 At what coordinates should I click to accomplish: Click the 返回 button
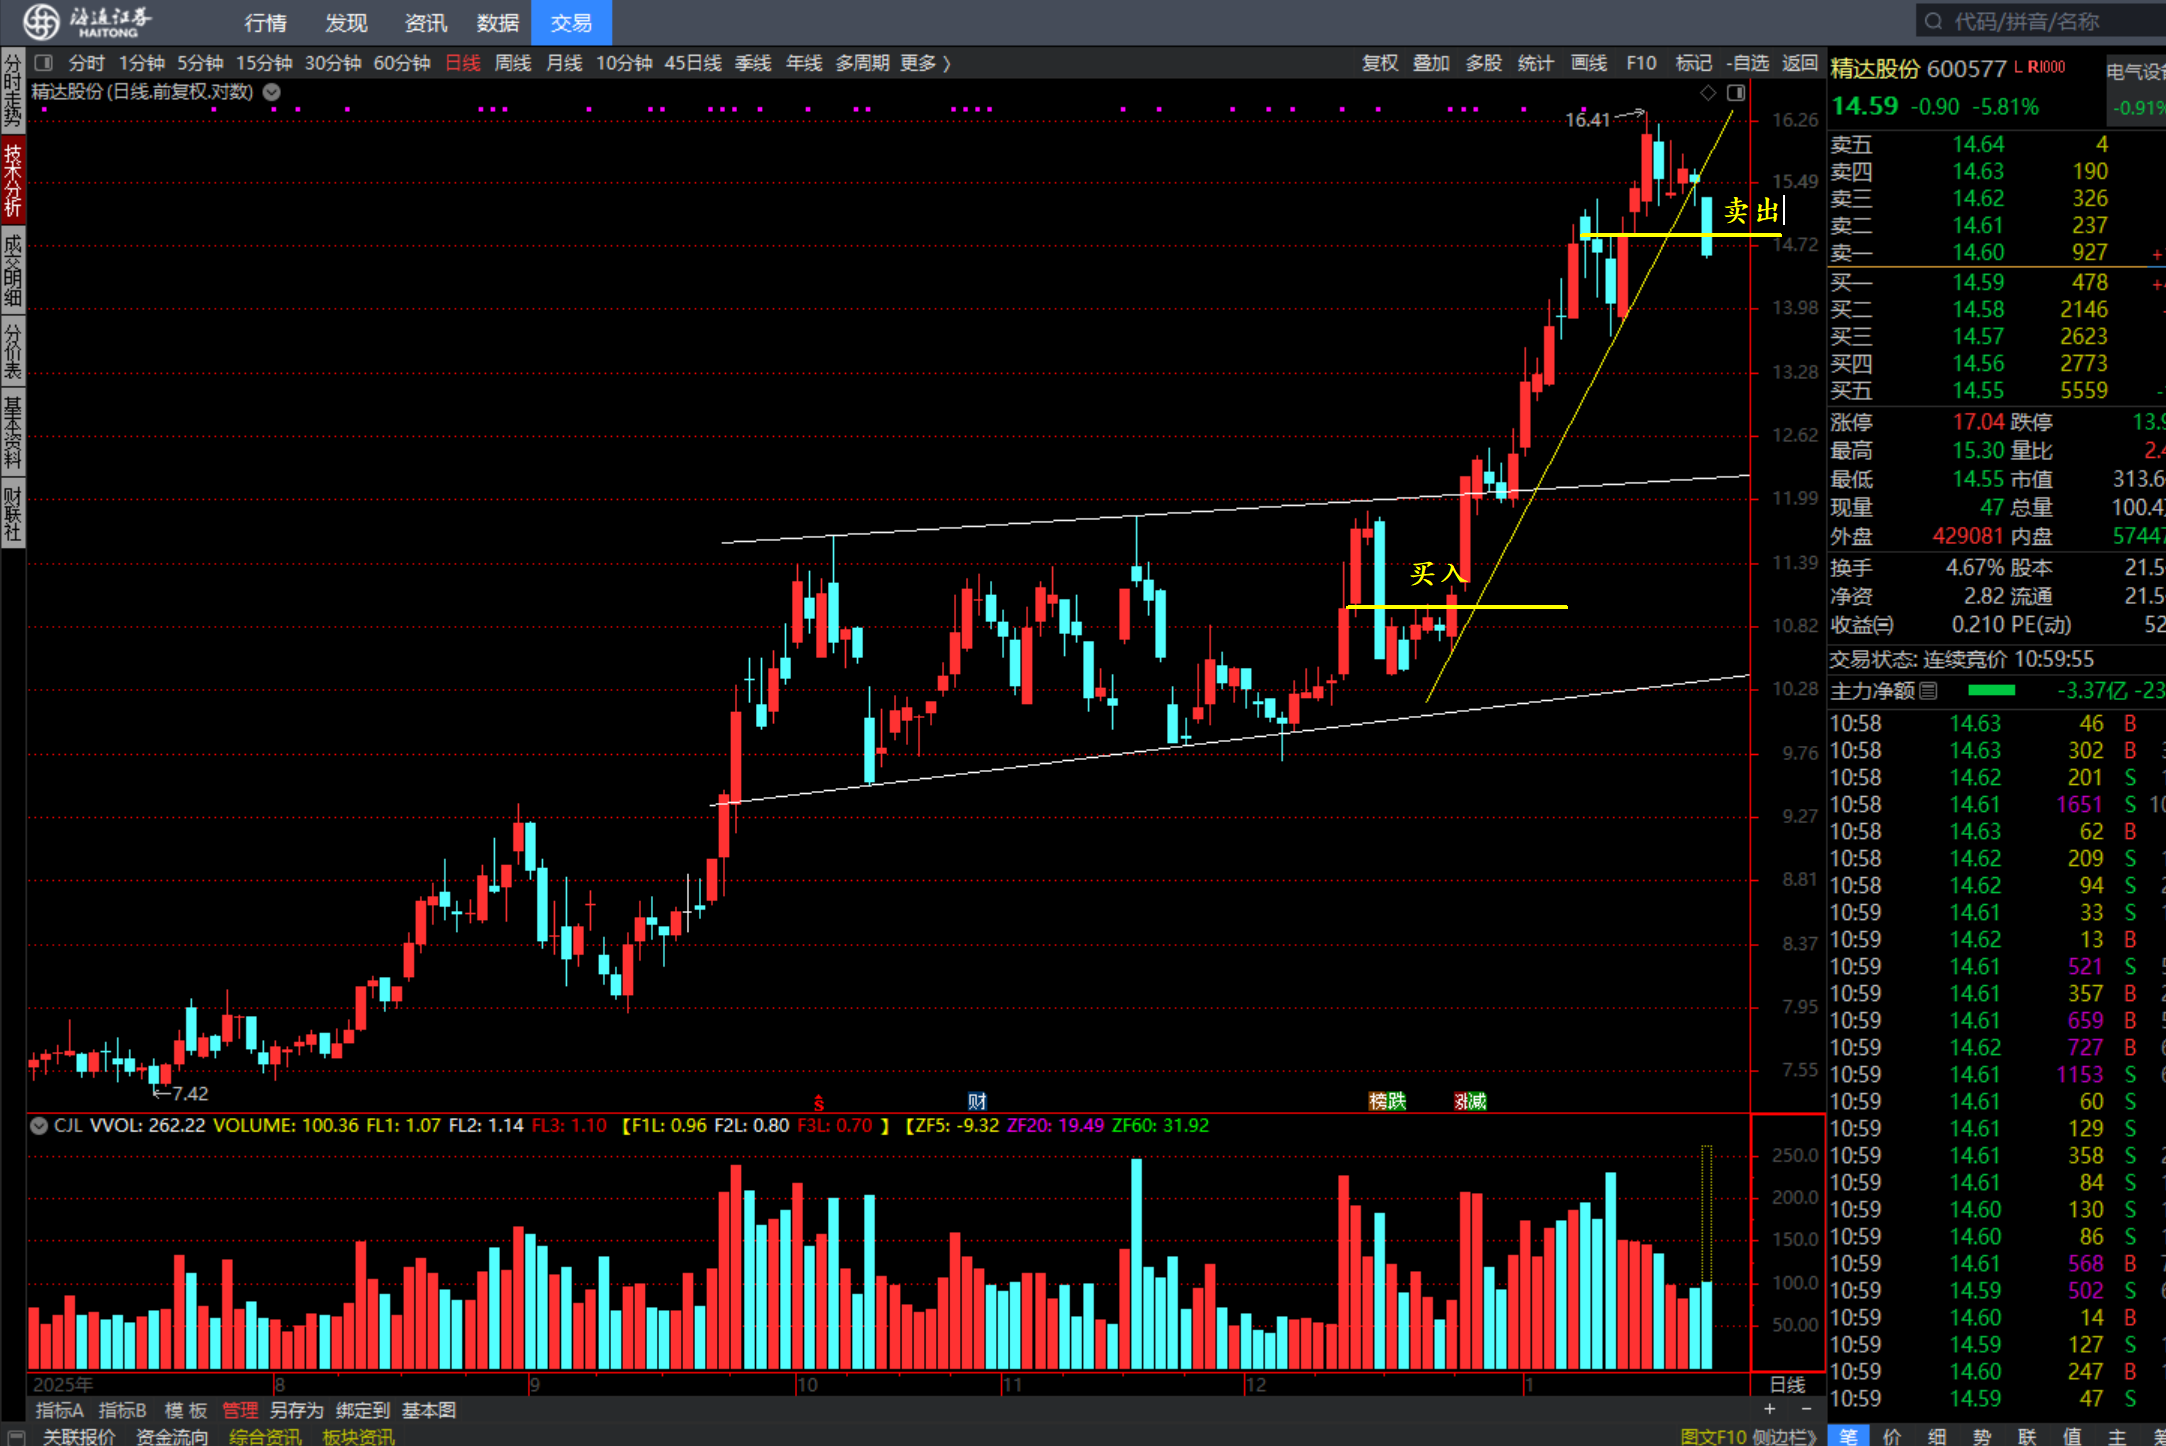coord(1799,63)
